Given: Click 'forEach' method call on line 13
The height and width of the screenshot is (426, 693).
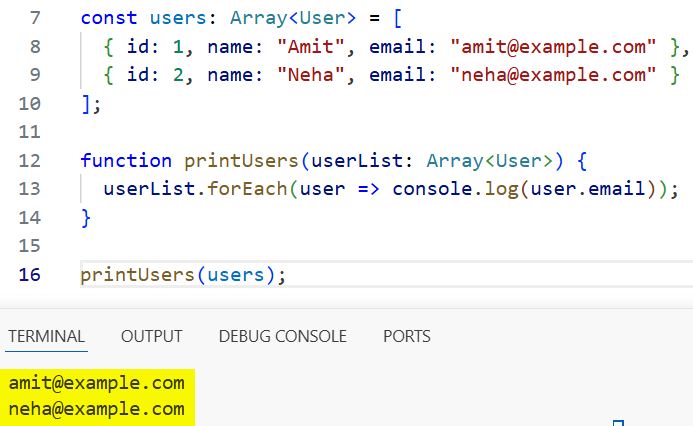Looking at the screenshot, I should click(x=248, y=189).
